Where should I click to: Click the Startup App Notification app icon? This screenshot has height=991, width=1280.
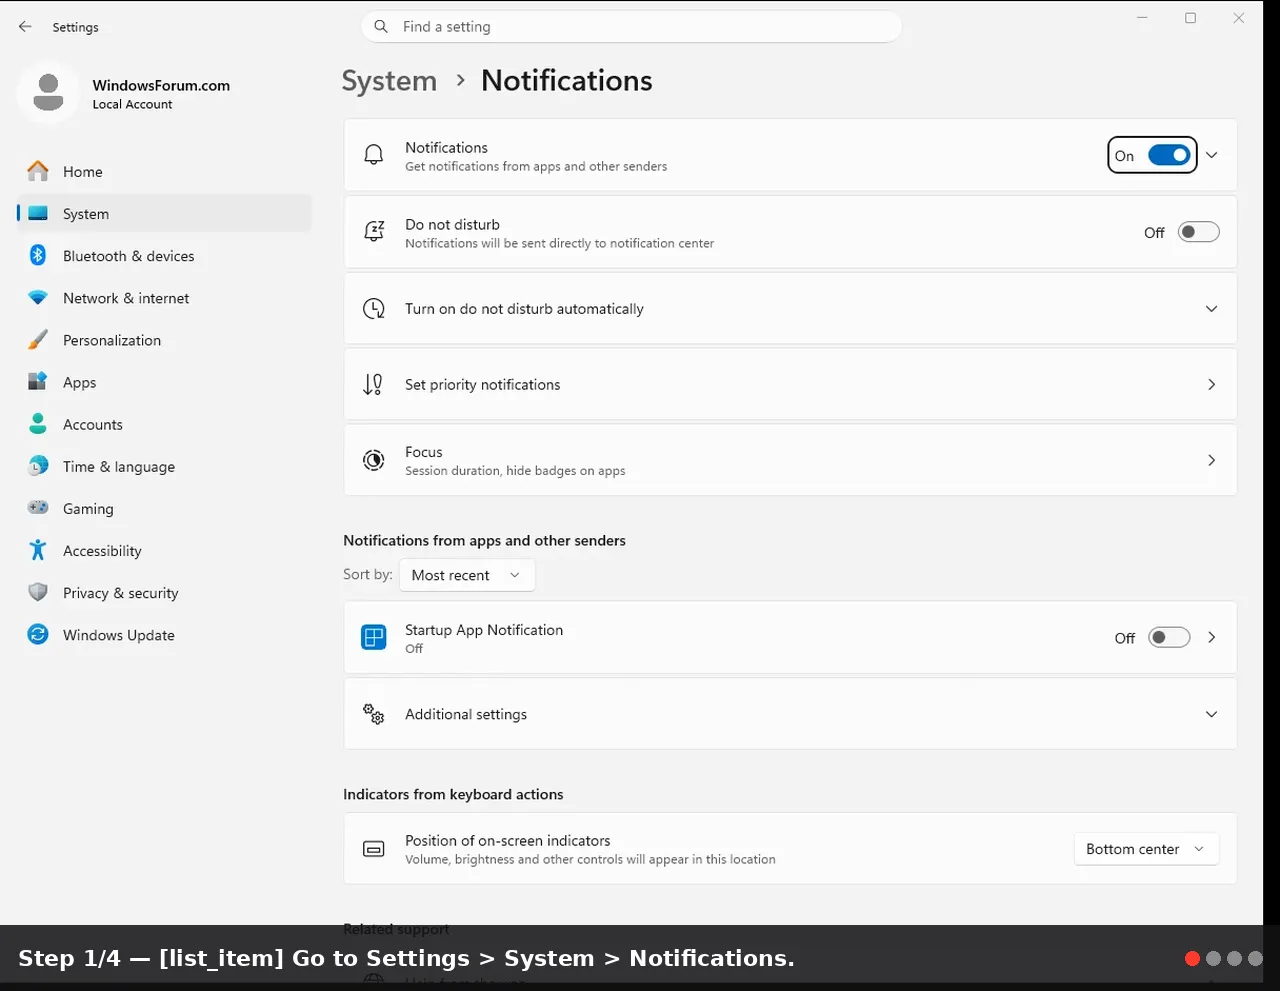(x=374, y=637)
